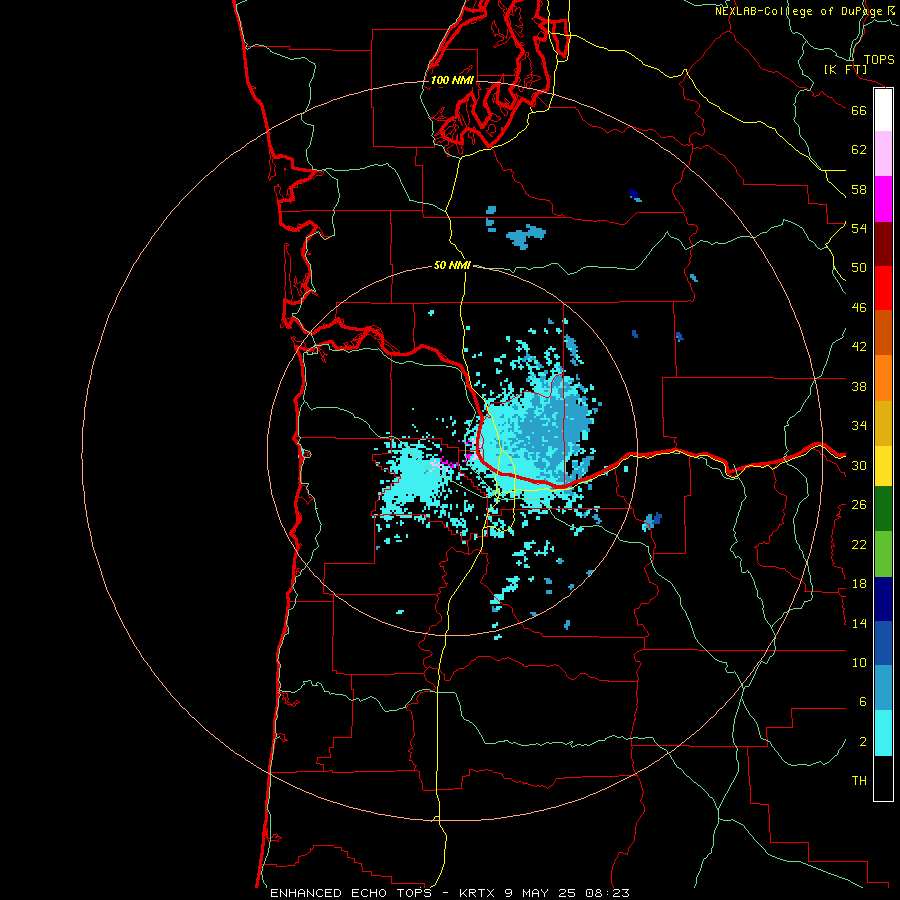The height and width of the screenshot is (900, 900).
Task: Select the dark green legend swatch
Action: [883, 509]
